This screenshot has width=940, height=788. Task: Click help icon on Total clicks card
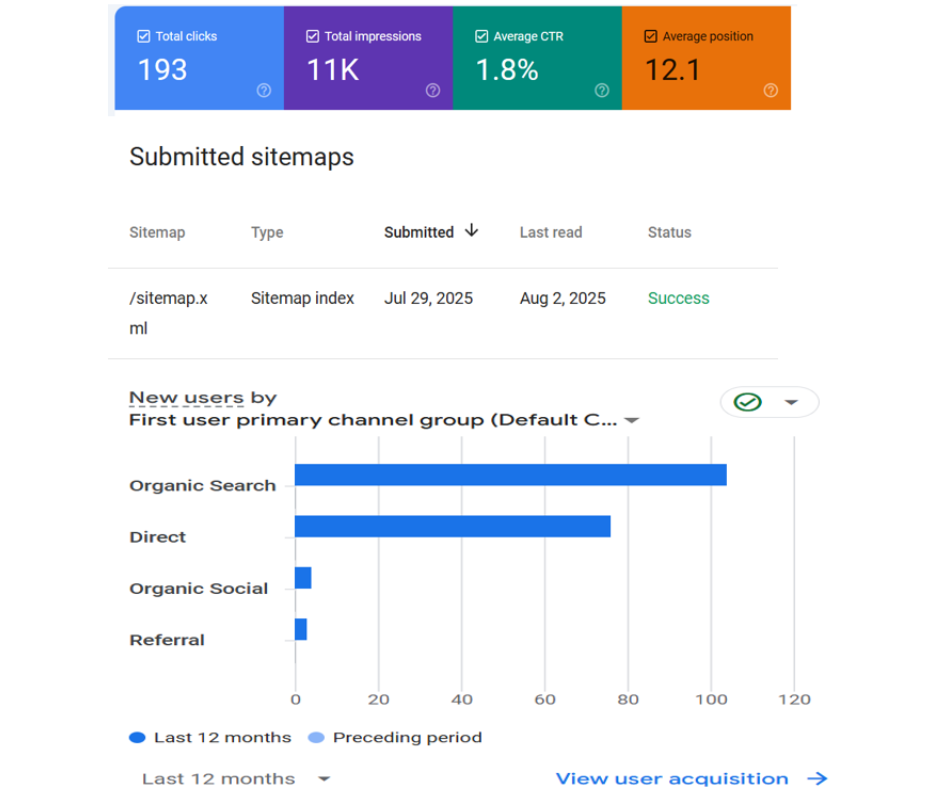[264, 90]
